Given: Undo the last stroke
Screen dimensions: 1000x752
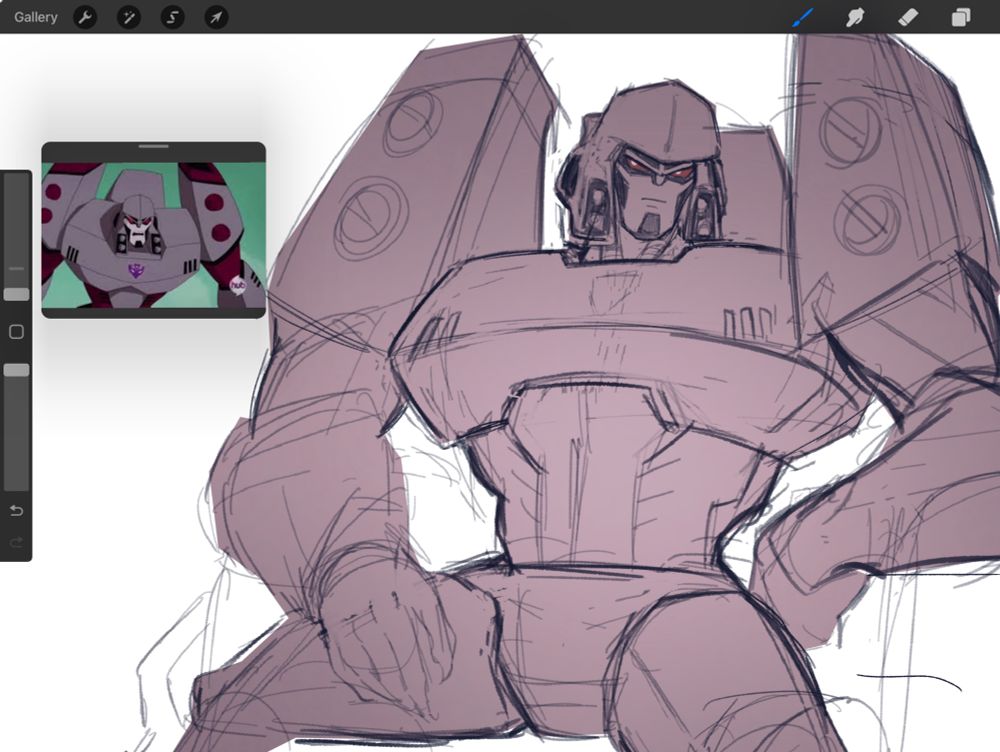Looking at the screenshot, I should 17,511.
